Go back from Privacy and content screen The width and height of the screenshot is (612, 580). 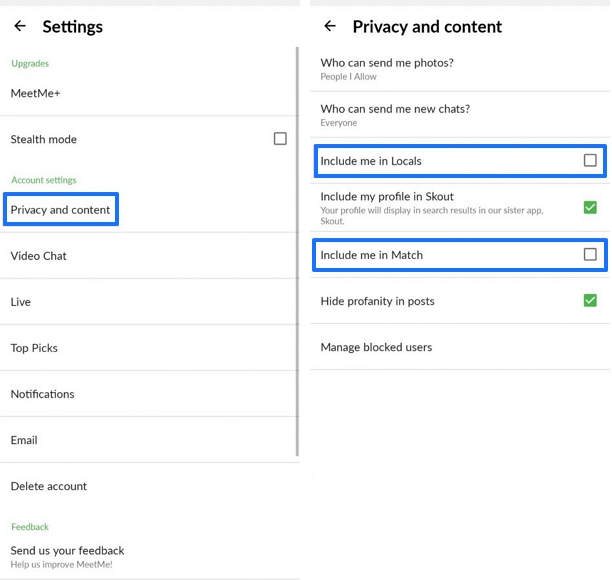coord(330,26)
